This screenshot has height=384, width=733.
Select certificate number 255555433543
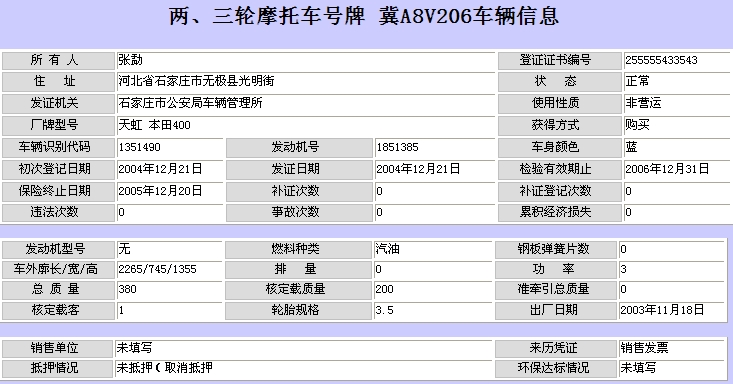(x=661, y=60)
